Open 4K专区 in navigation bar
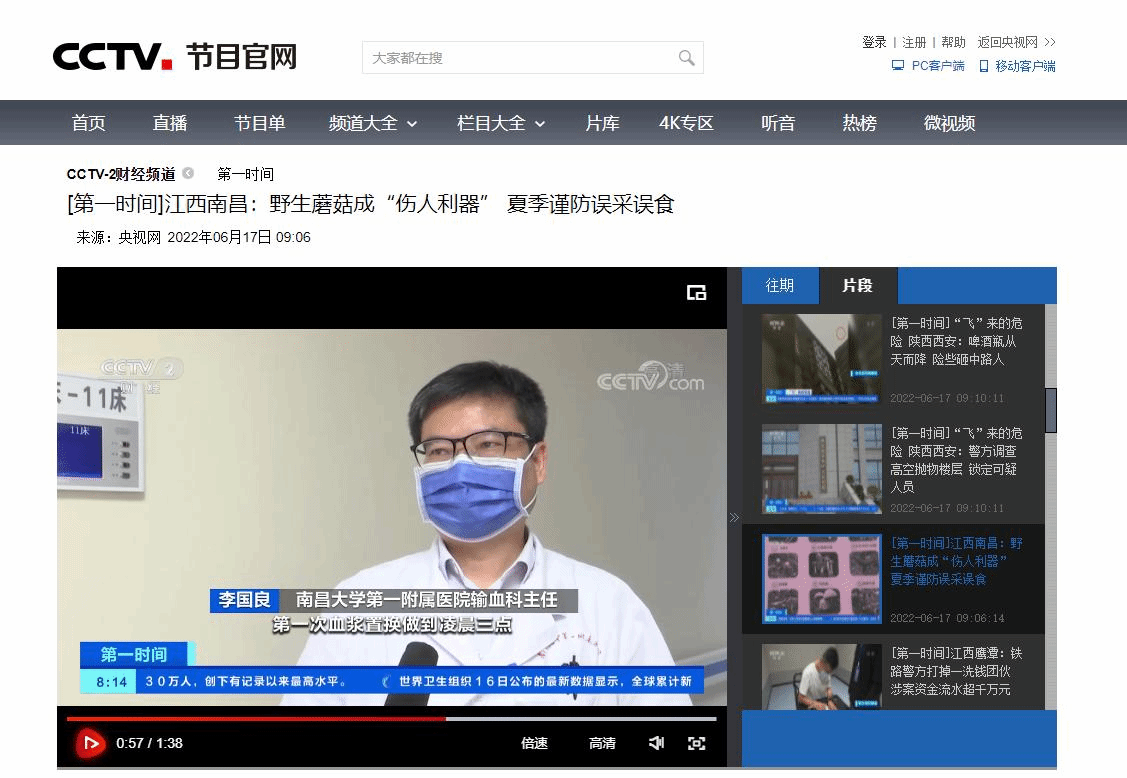The height and width of the screenshot is (778, 1127). coord(686,123)
